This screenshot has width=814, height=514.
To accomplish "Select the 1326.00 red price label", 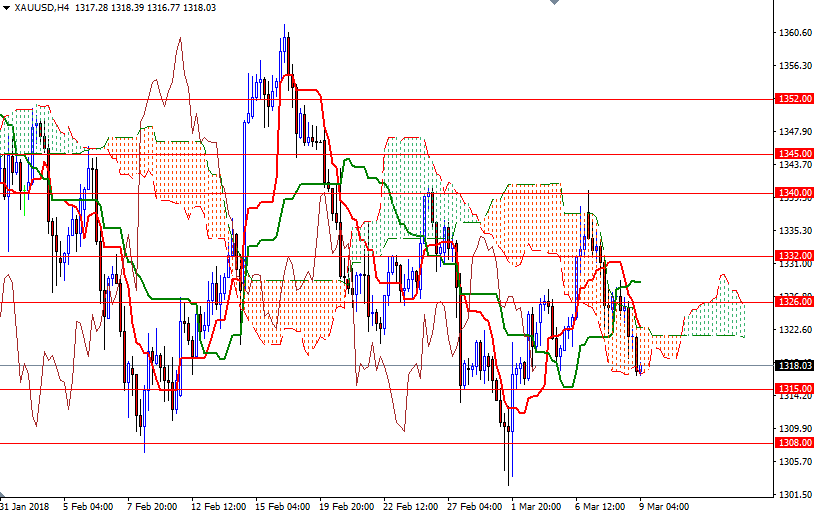I will tap(794, 302).
